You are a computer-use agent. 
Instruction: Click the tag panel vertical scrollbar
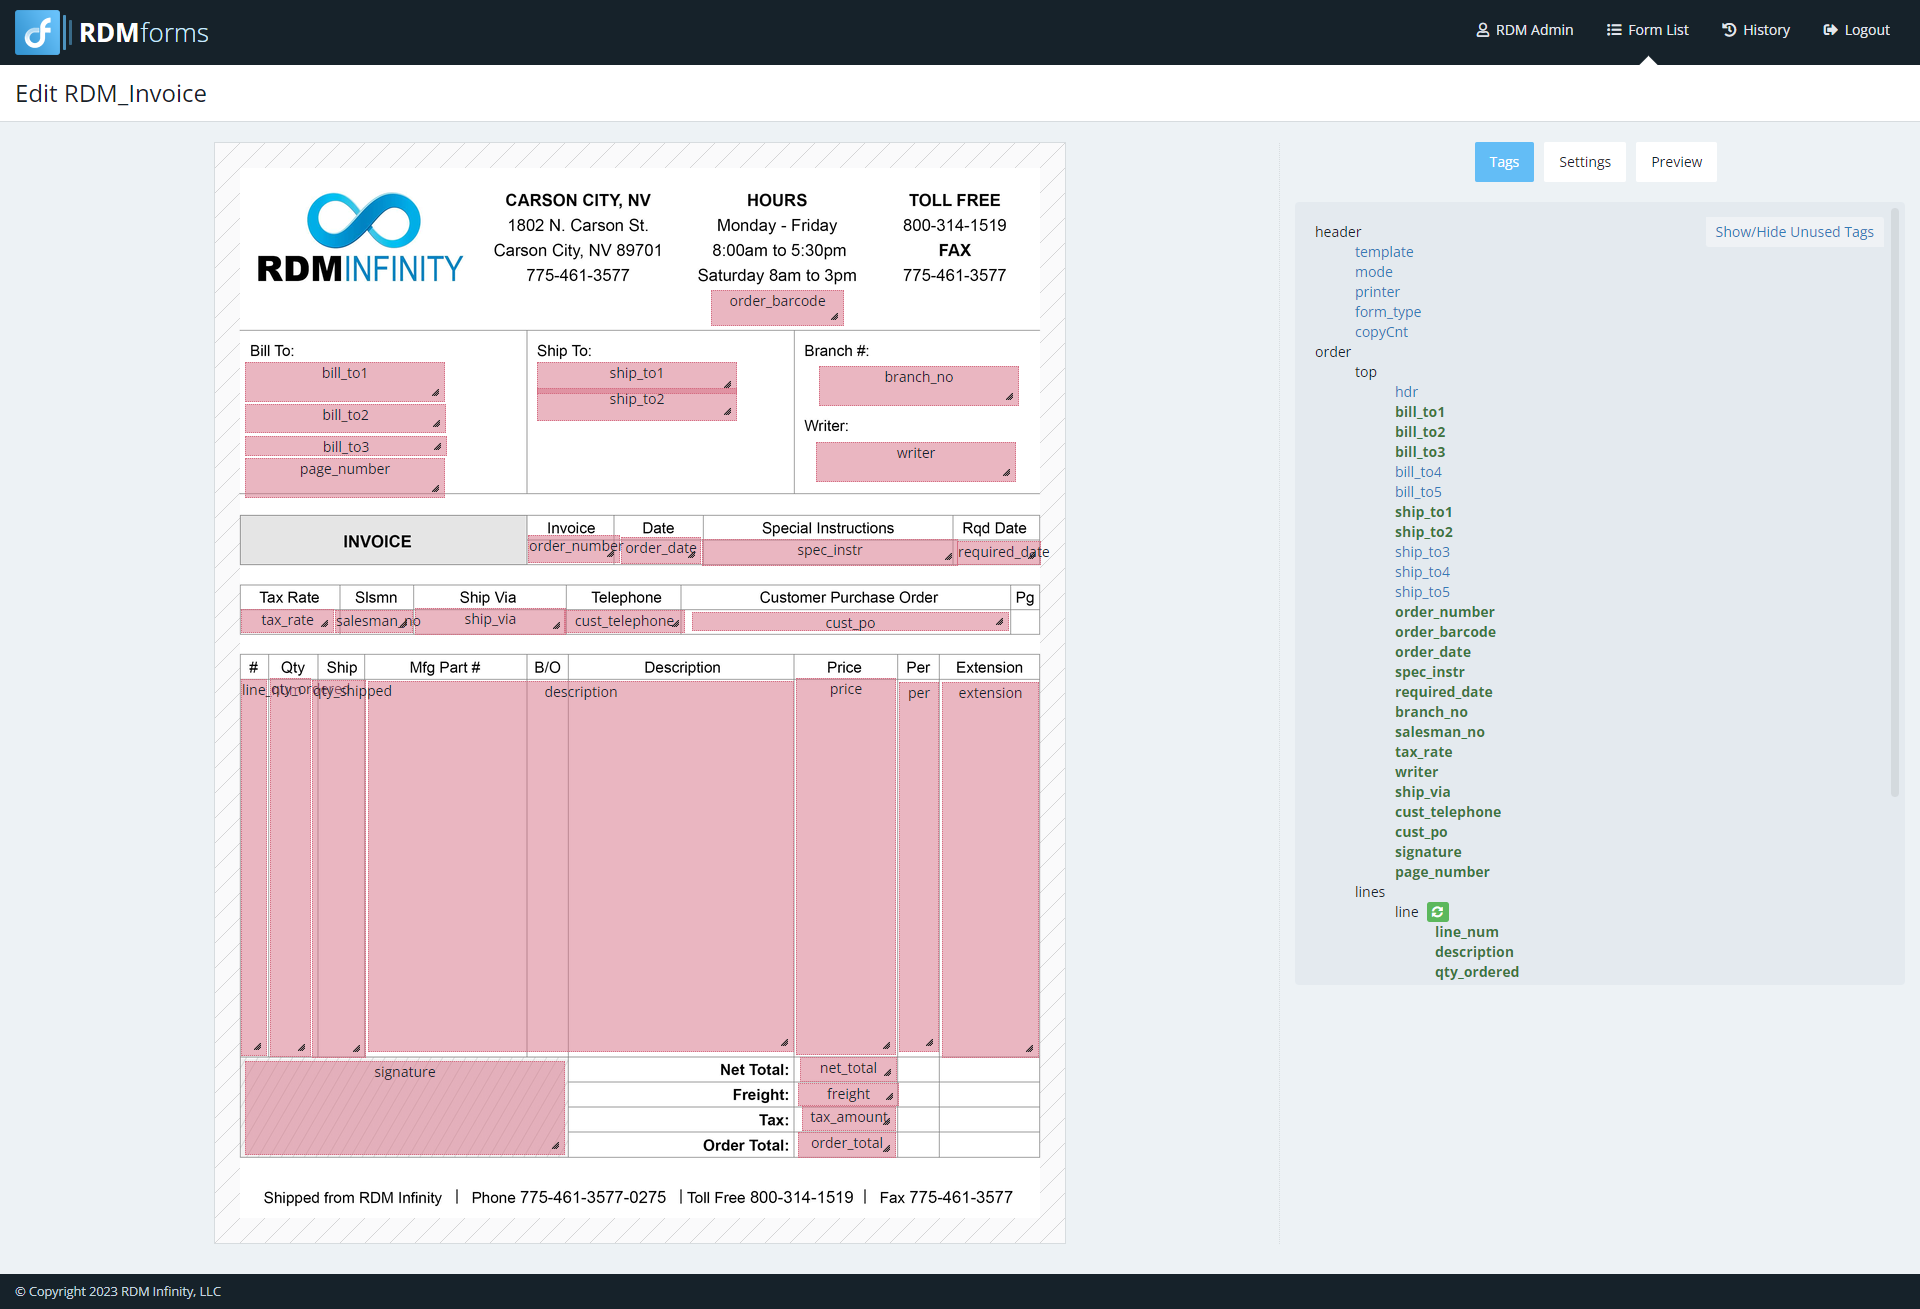tap(1894, 500)
